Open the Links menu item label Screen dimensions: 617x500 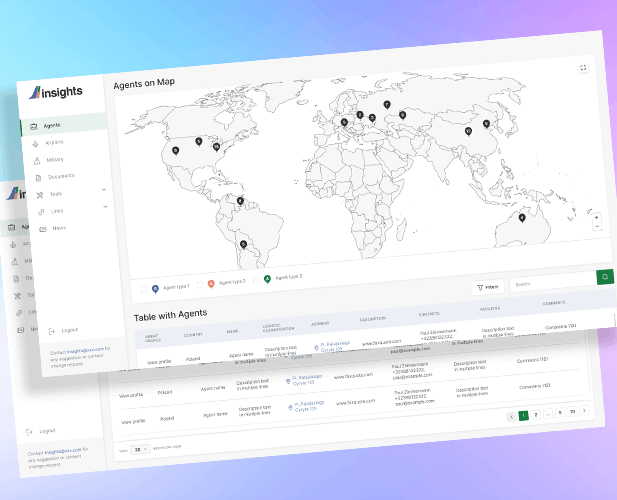coord(57,211)
